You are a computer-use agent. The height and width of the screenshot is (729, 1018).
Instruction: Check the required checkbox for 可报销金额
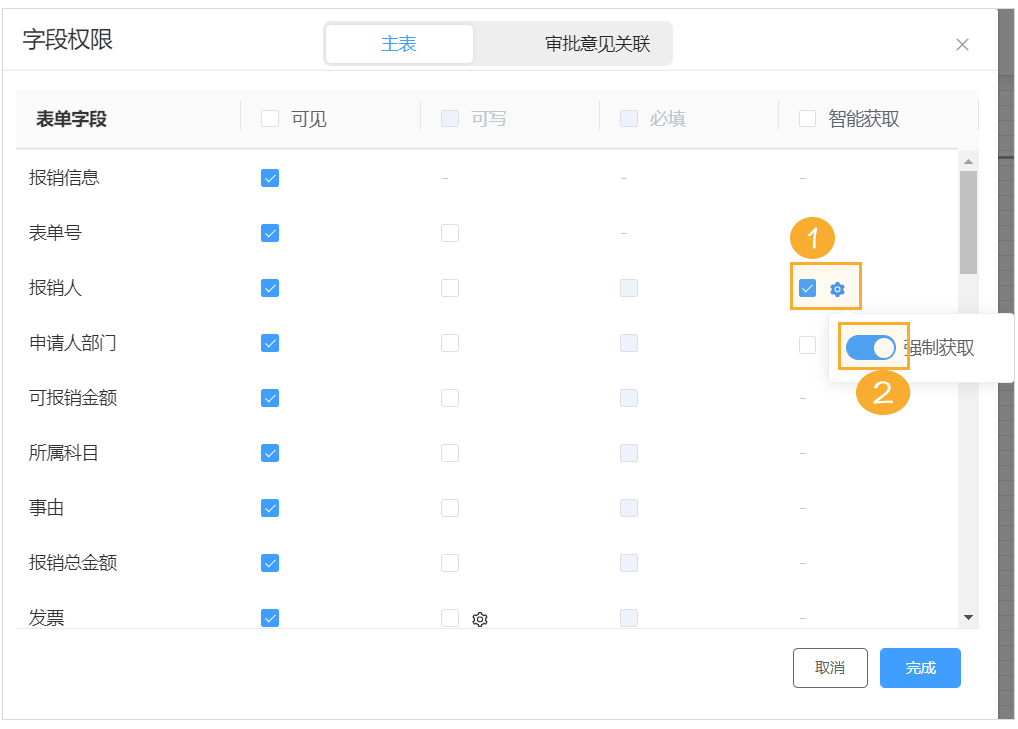coord(628,397)
